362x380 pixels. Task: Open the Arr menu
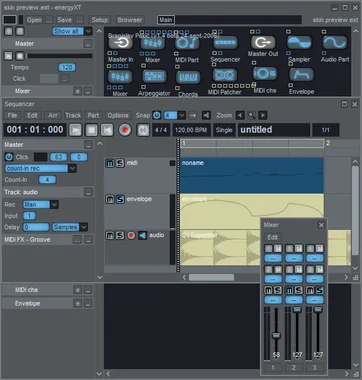tap(53, 115)
